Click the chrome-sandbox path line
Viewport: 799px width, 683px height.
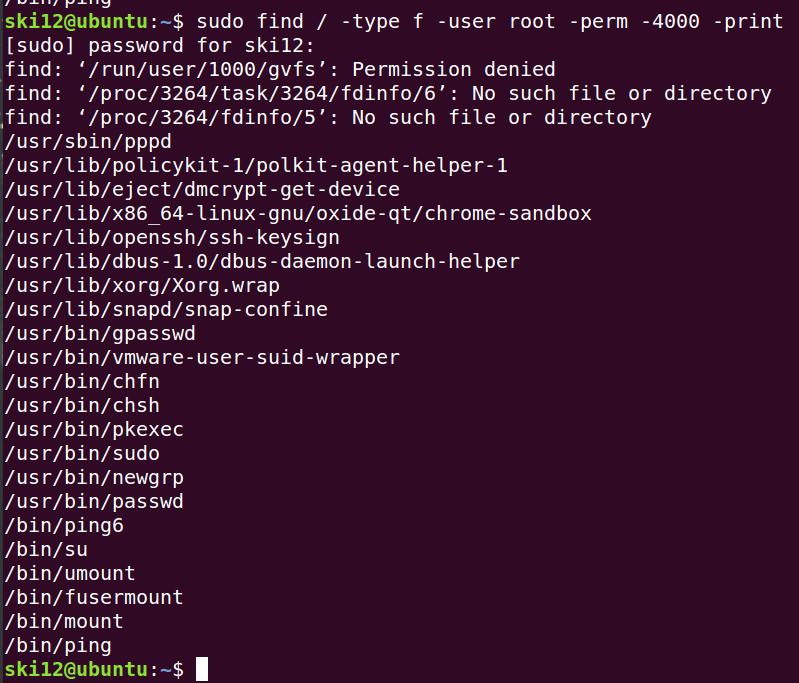point(298,213)
